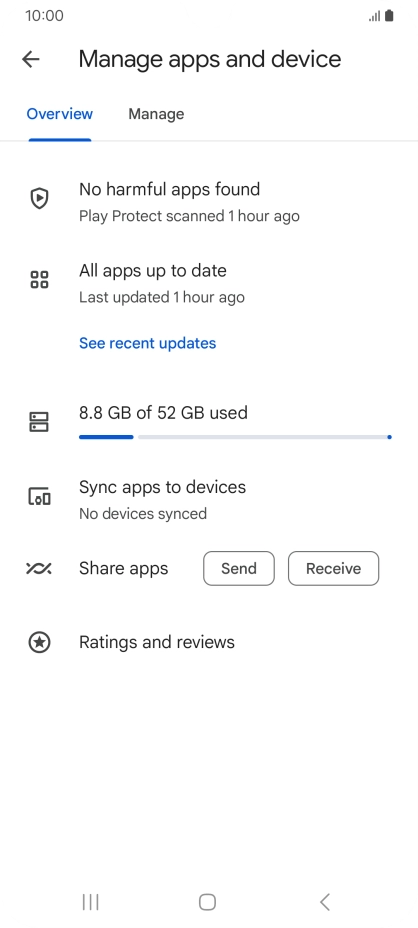Viewport: 418px width, 928px height.
Task: Tap the Share apps icon
Action: click(39, 569)
